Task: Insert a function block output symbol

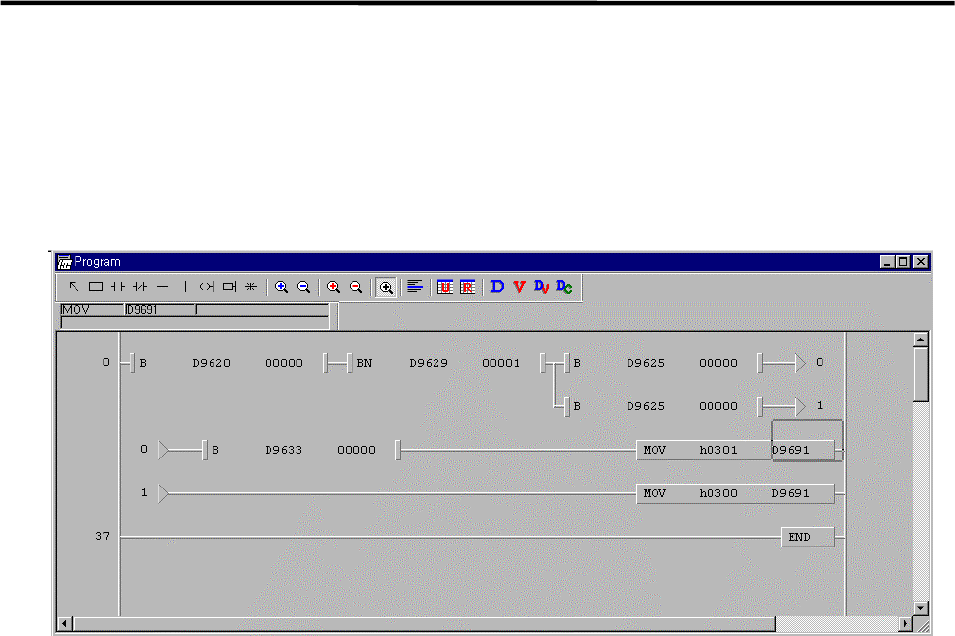Action: click(x=229, y=286)
